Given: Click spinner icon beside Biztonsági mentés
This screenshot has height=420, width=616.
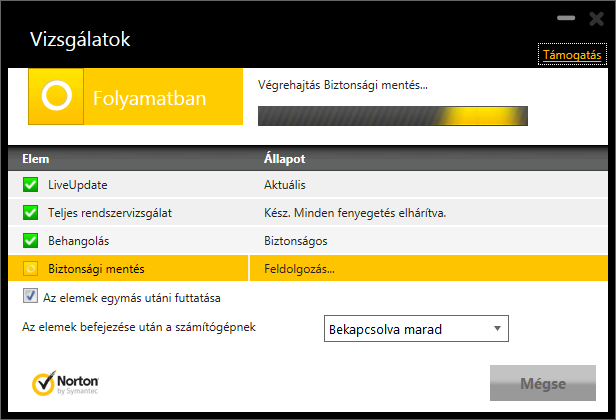Looking at the screenshot, I should pos(30,268).
